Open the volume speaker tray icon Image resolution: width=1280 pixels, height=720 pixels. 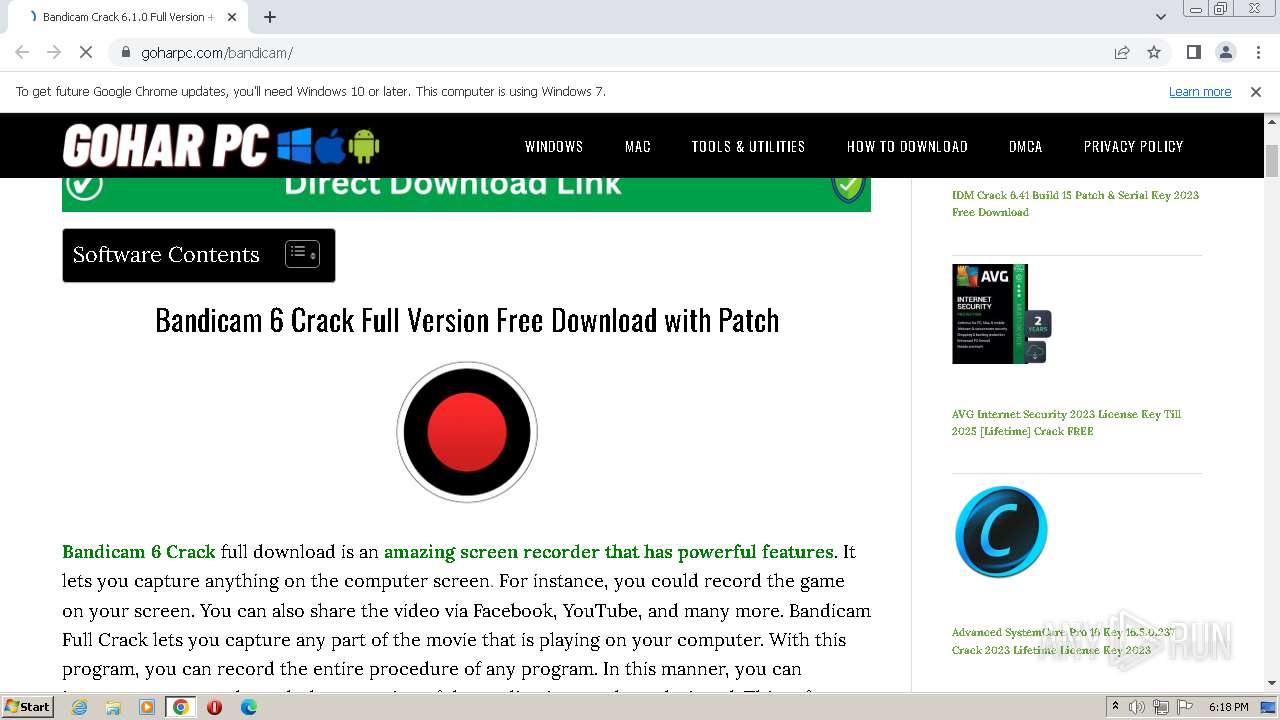1137,707
